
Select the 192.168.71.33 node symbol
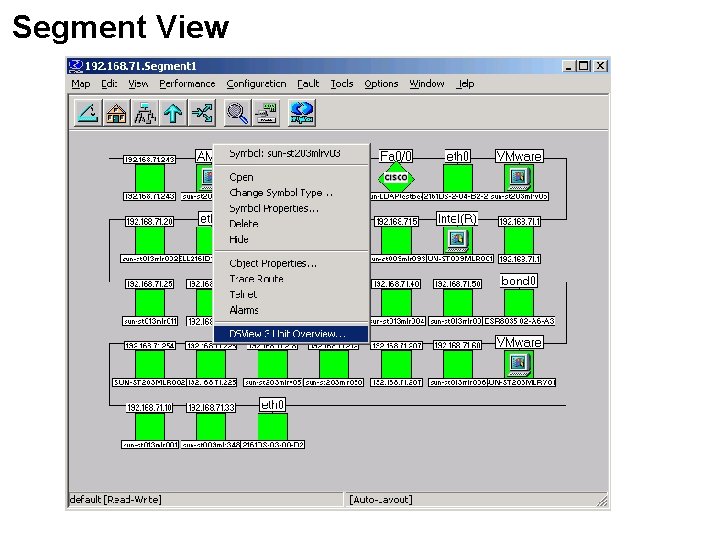tap(211, 427)
